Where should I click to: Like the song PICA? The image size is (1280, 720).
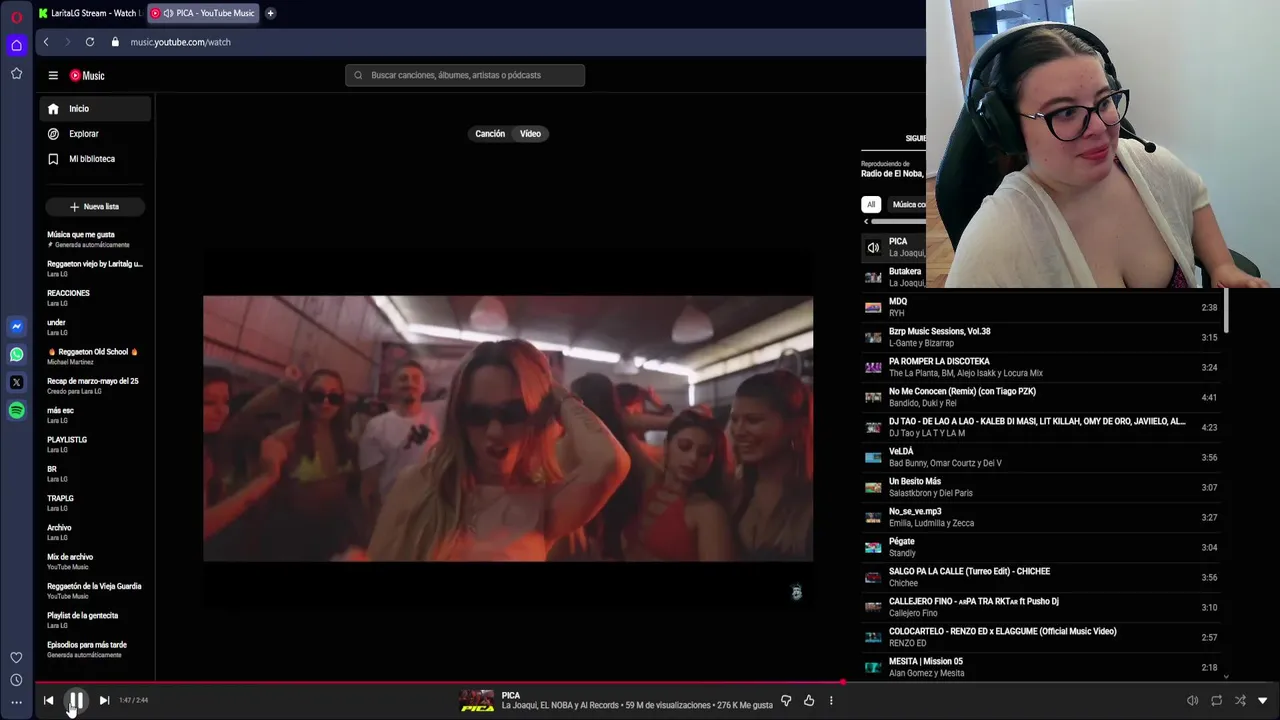click(809, 700)
